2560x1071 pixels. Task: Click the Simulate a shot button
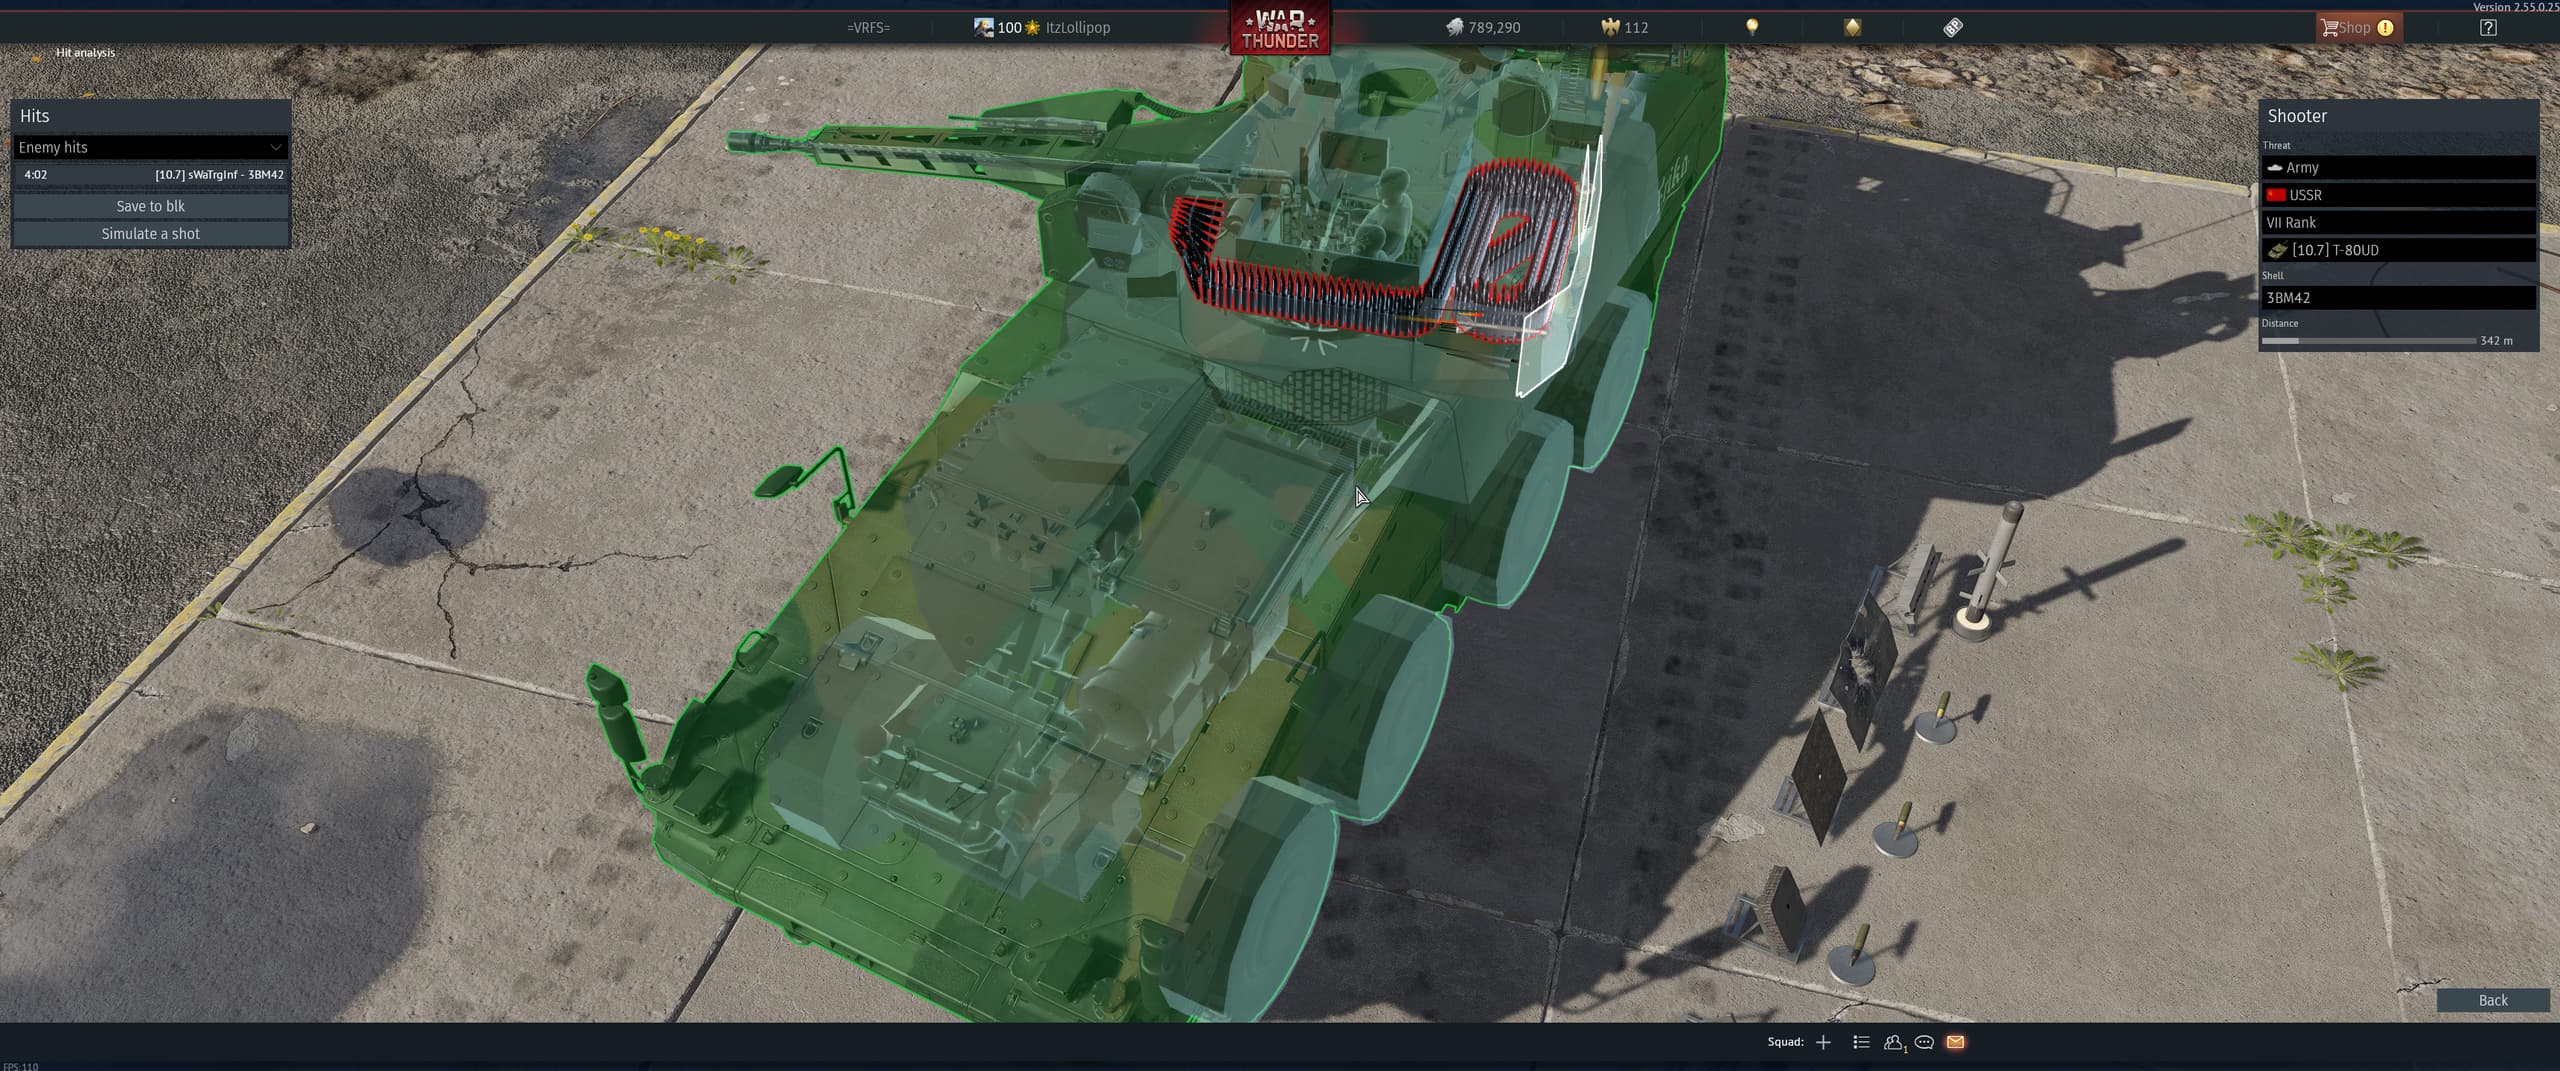click(x=151, y=234)
